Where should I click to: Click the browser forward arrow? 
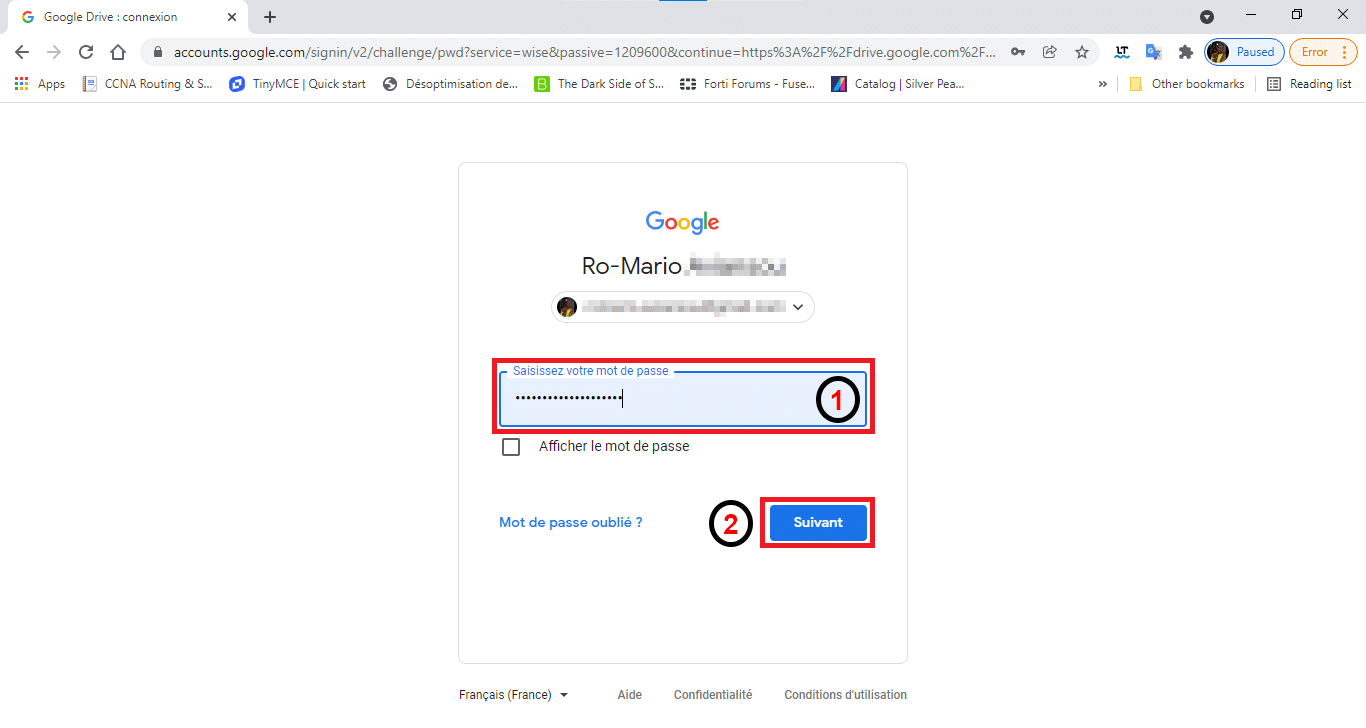coord(54,52)
